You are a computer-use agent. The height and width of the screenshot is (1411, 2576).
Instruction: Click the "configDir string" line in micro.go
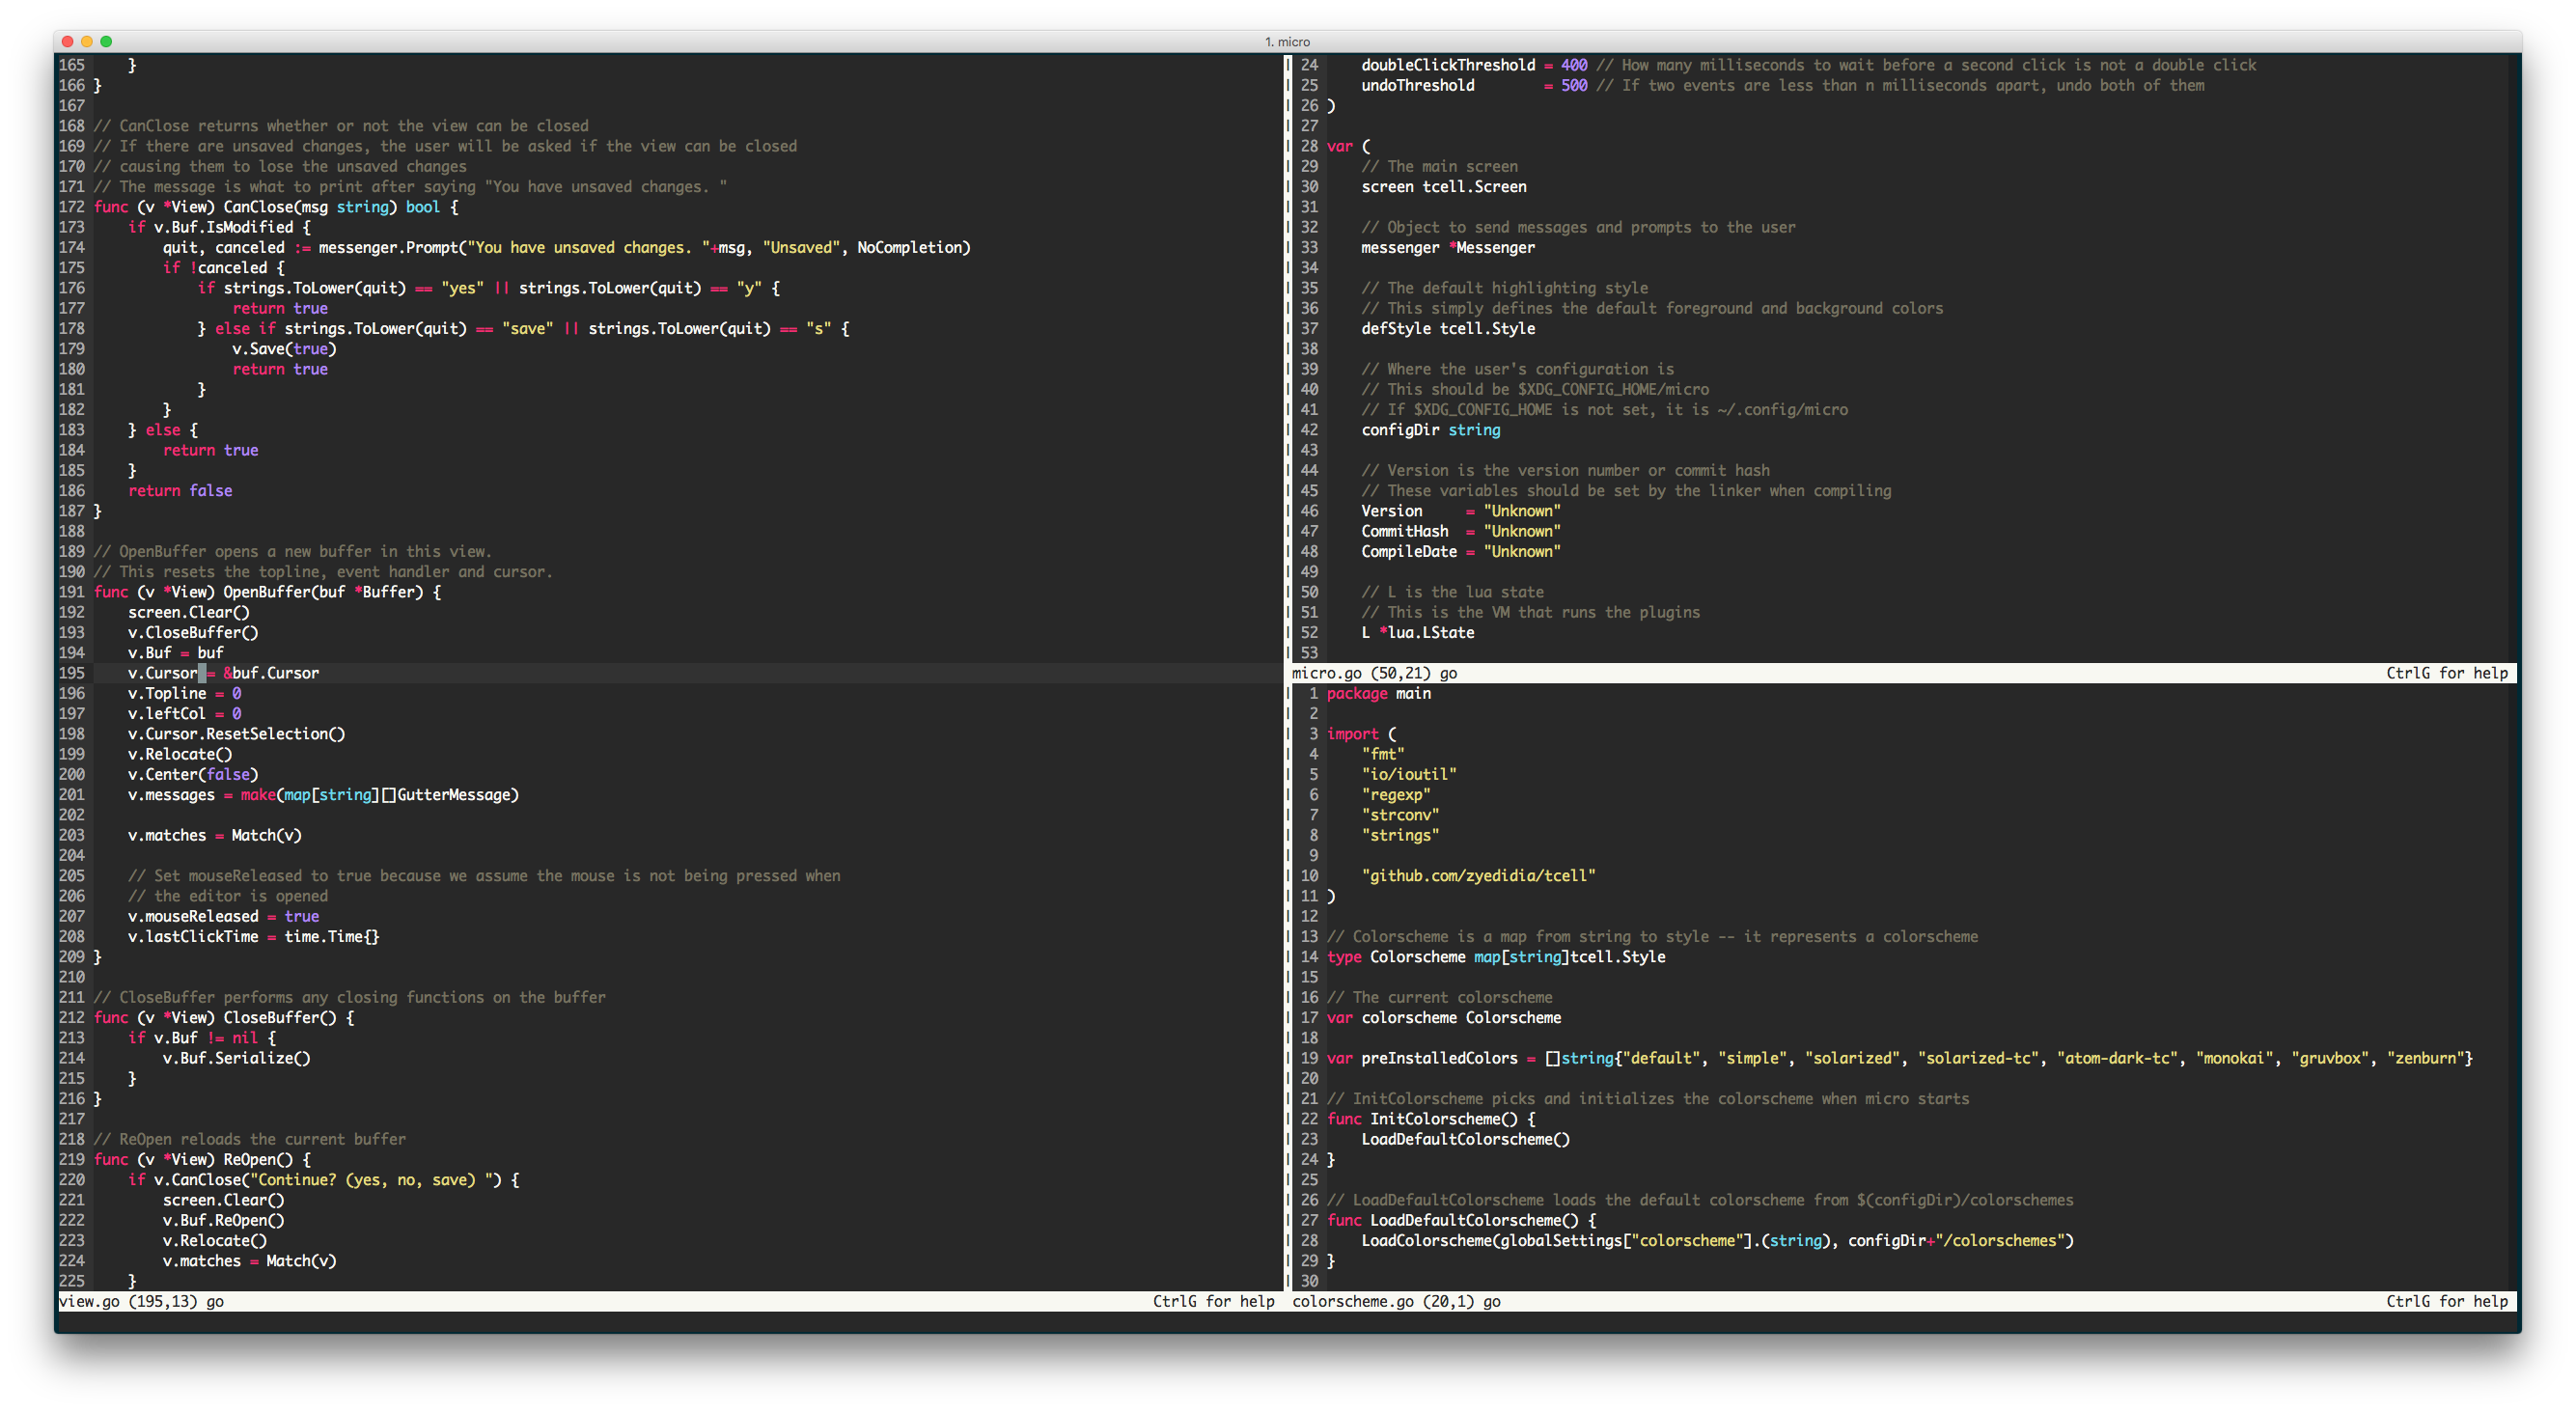(1430, 430)
